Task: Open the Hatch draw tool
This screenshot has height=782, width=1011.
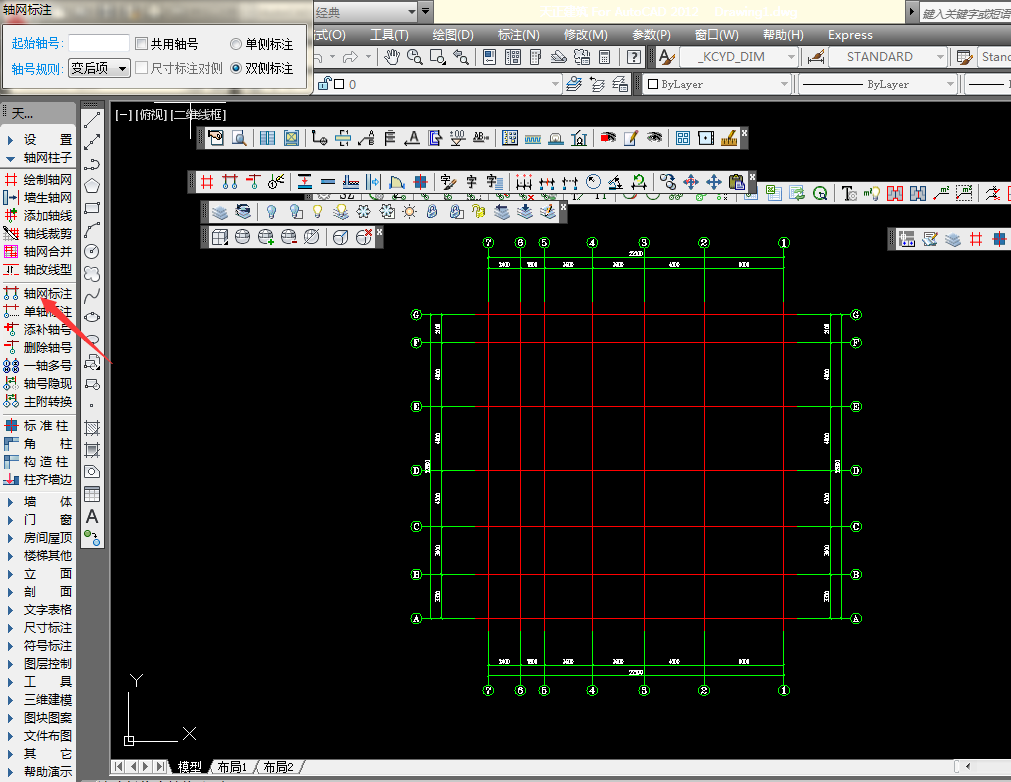Action: 92,428
